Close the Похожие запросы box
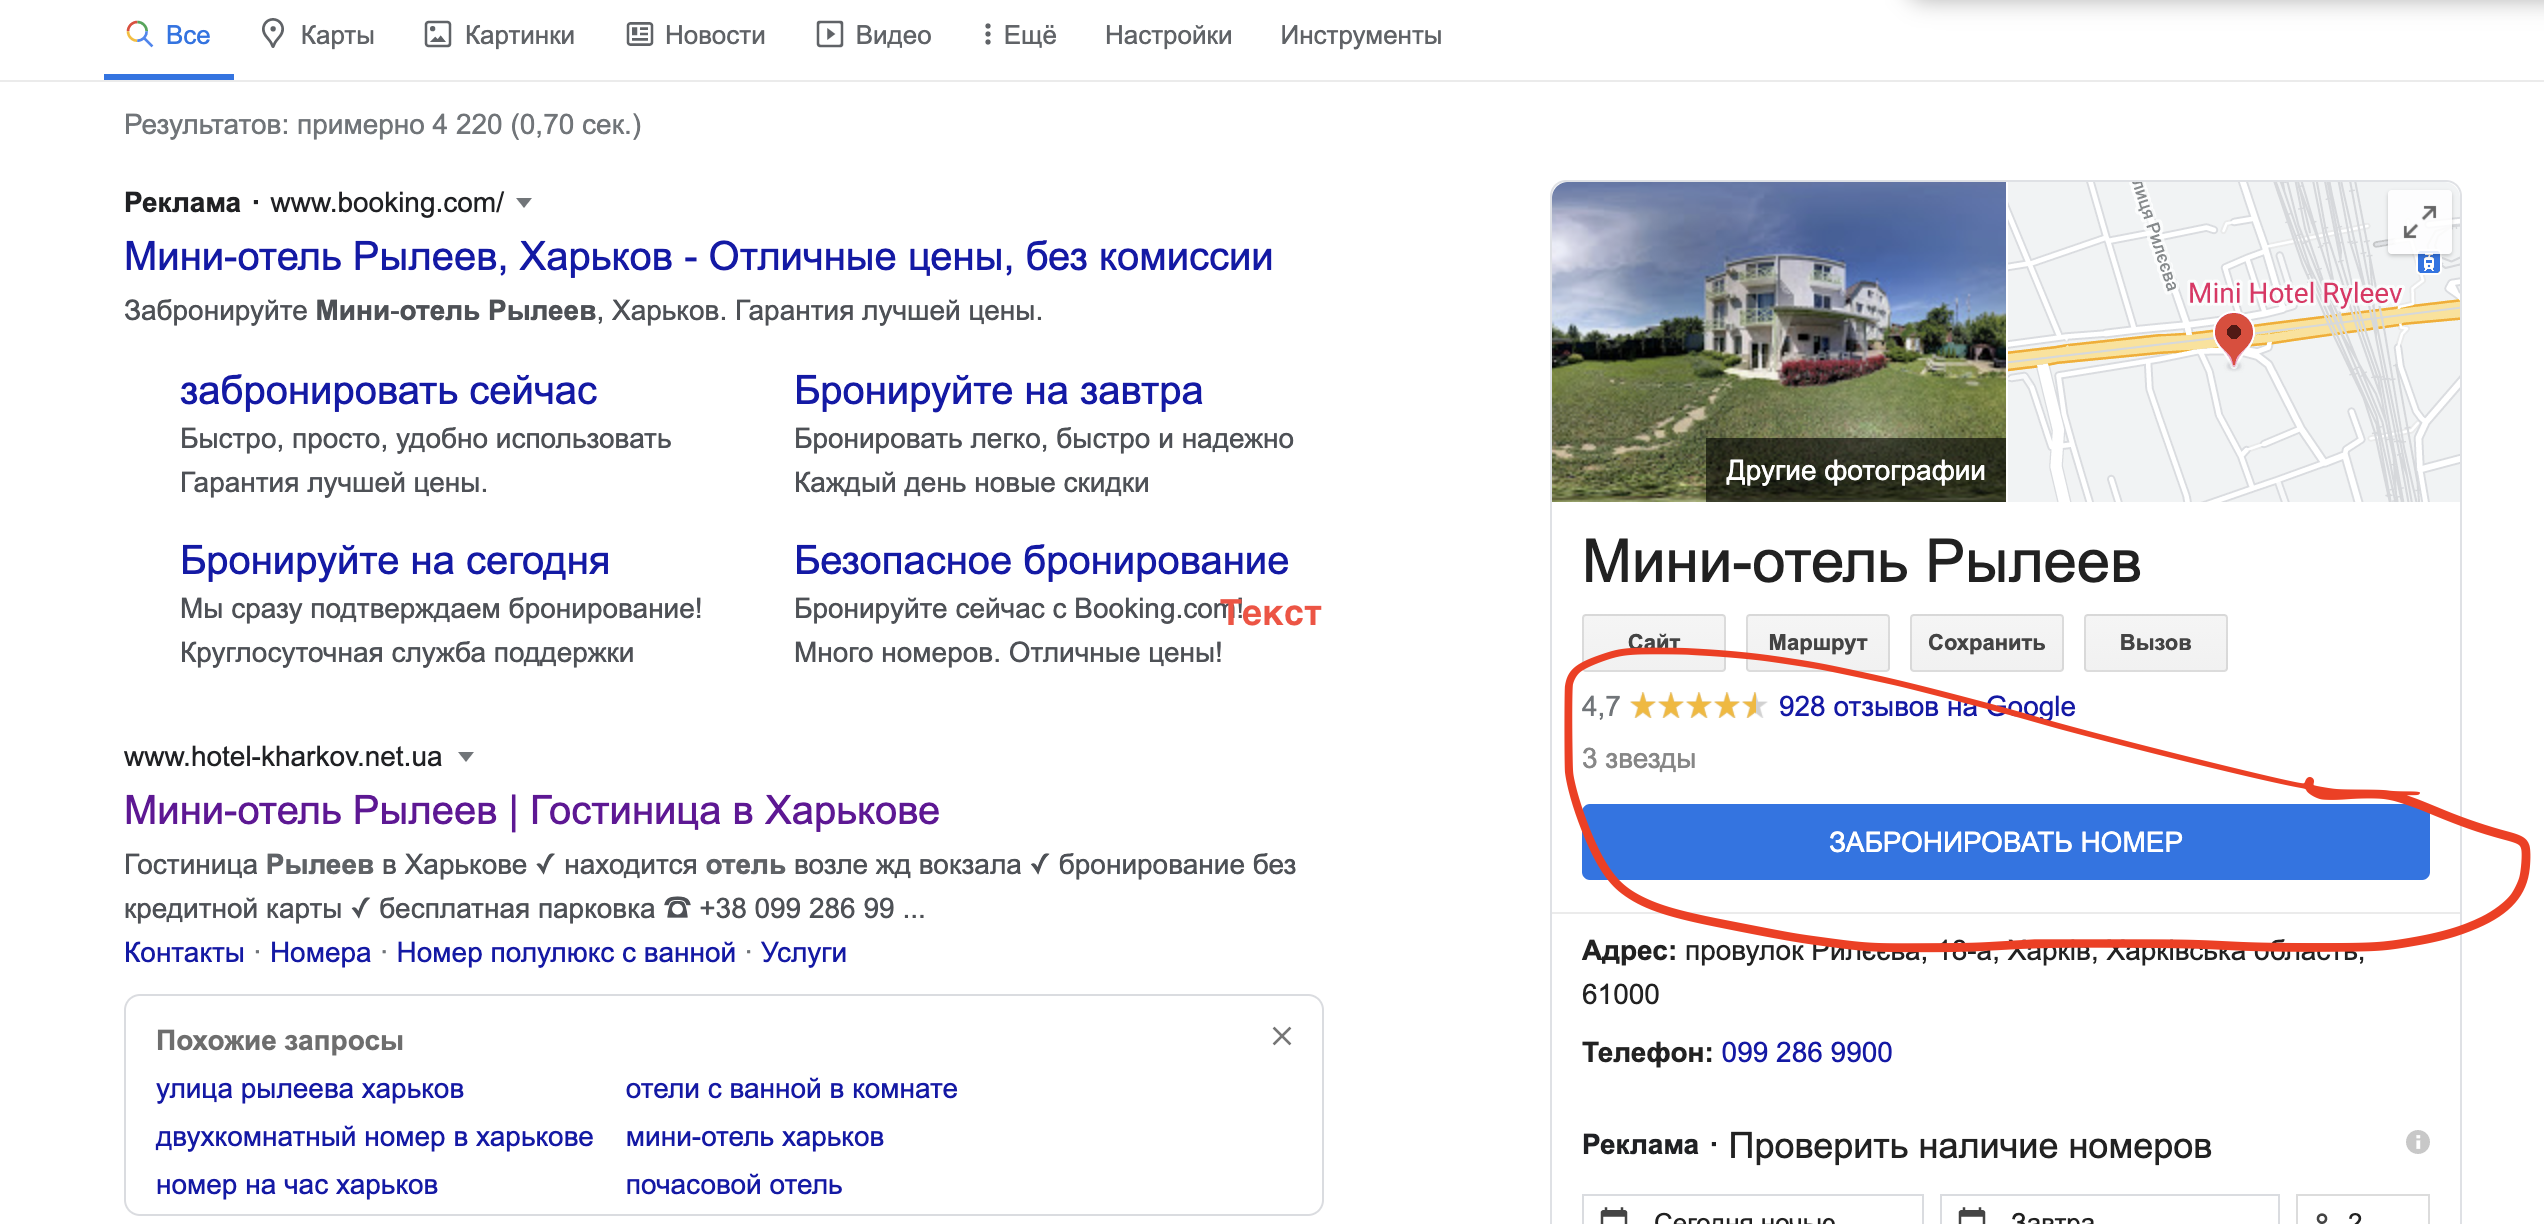This screenshot has height=1224, width=2544. point(1282,1036)
